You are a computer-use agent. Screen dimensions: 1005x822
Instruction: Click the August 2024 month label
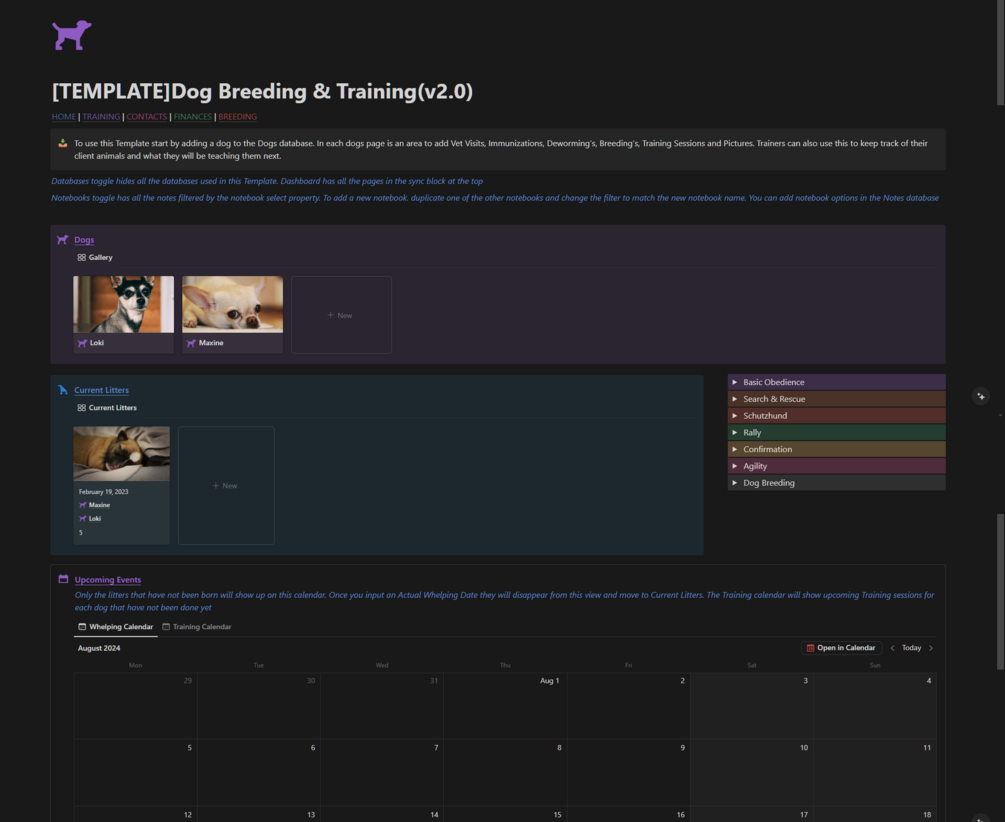point(99,648)
